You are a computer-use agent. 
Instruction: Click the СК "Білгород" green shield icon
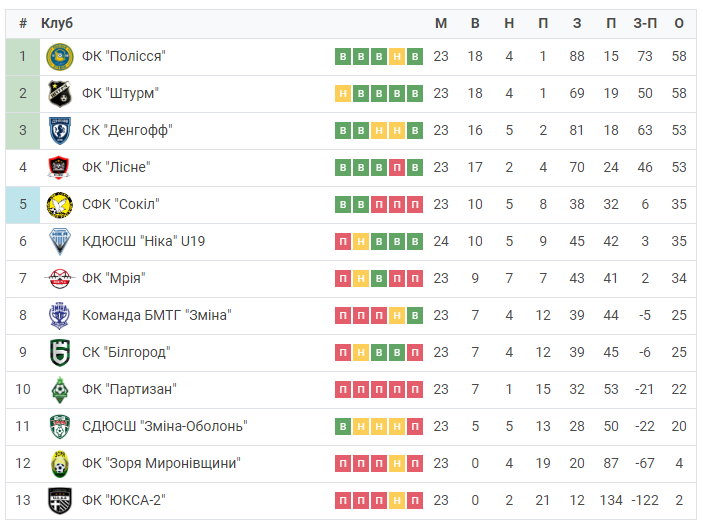coord(60,352)
